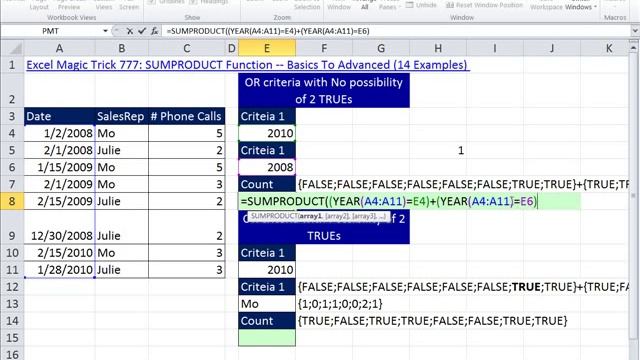Select row 1 header

12,65
